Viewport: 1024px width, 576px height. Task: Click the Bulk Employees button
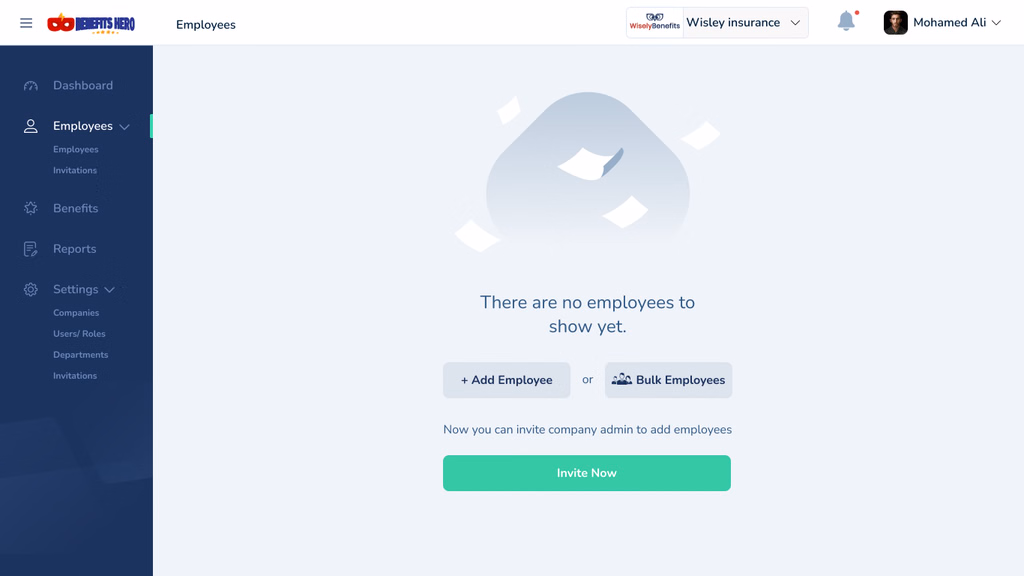click(x=668, y=380)
